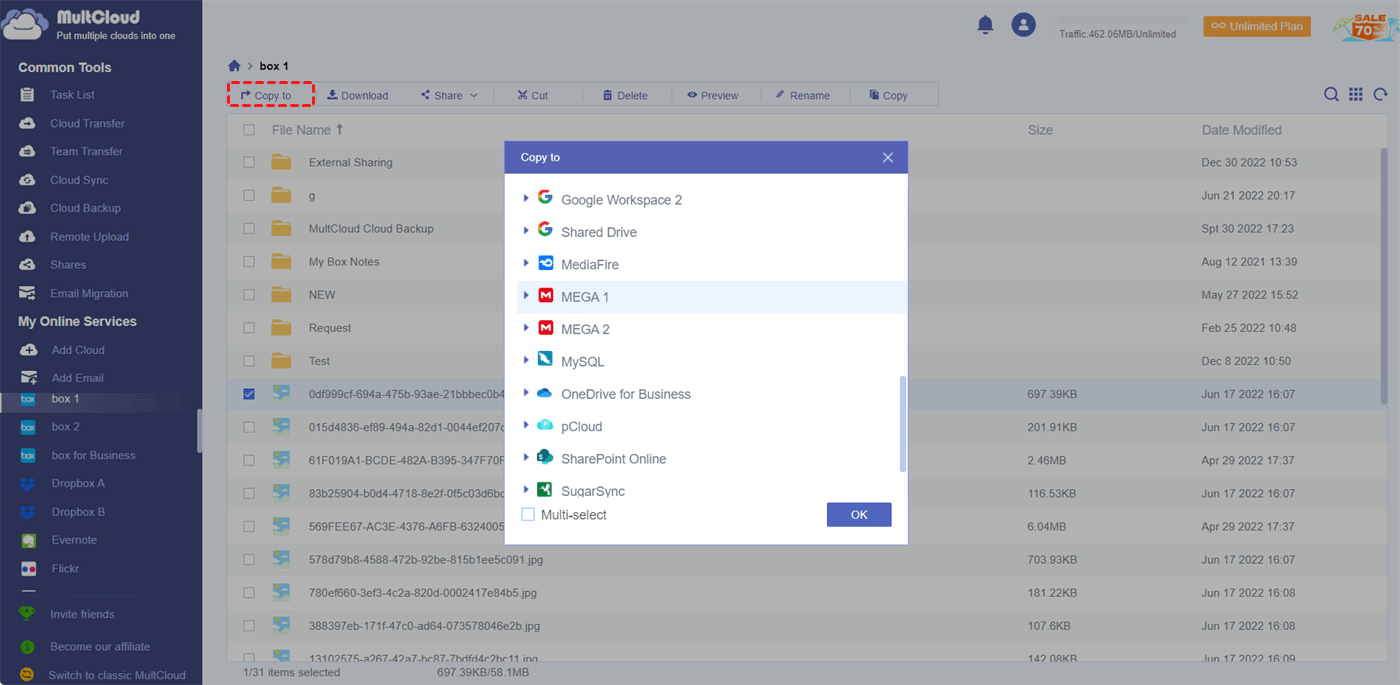The image size is (1400, 685).
Task: Open Team Transfer in sidebar
Action: click(86, 152)
